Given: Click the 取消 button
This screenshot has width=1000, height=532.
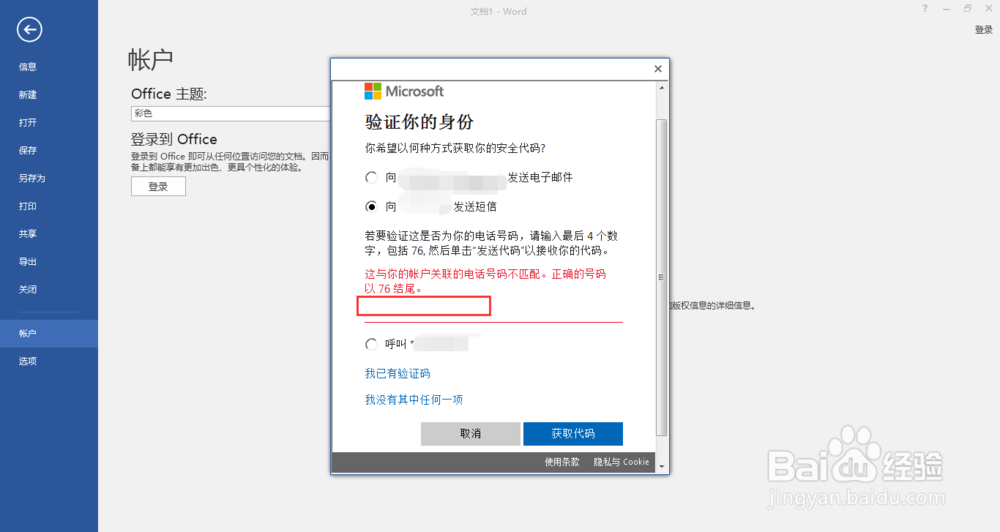Looking at the screenshot, I should [x=470, y=434].
